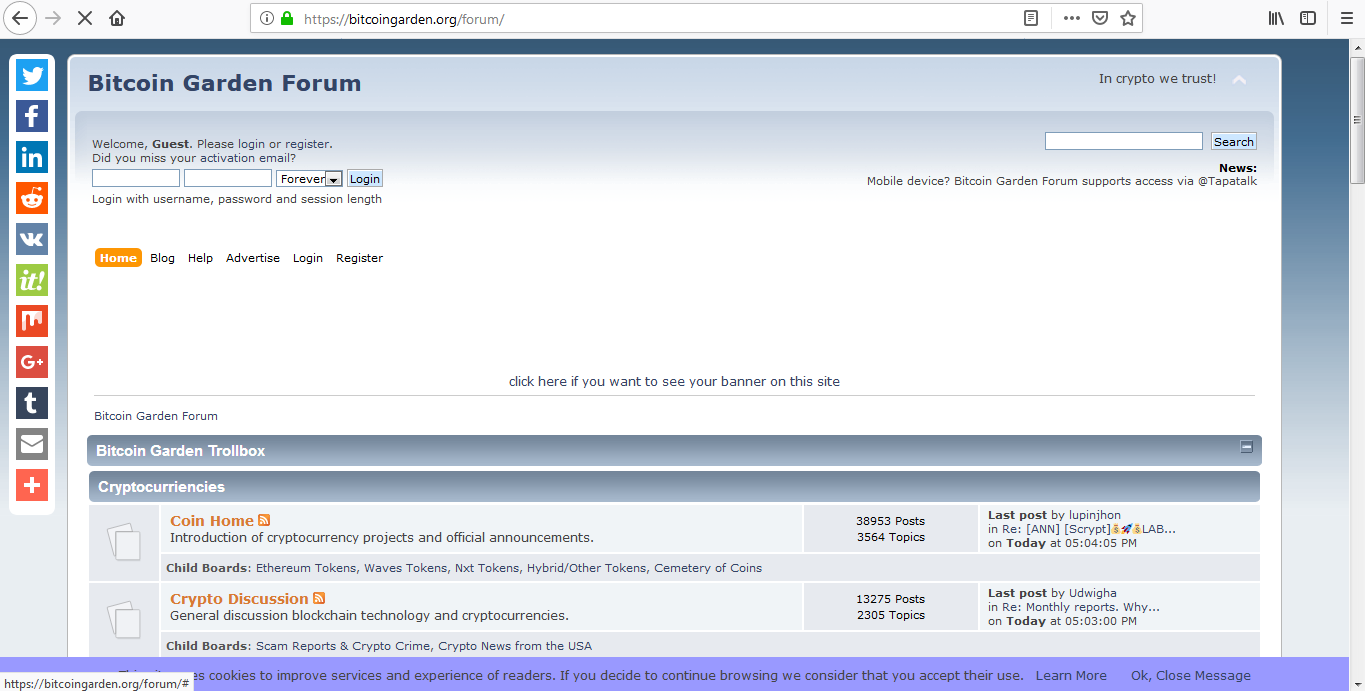This screenshot has width=1365, height=691.
Task: Share page on Reddit
Action: (x=32, y=198)
